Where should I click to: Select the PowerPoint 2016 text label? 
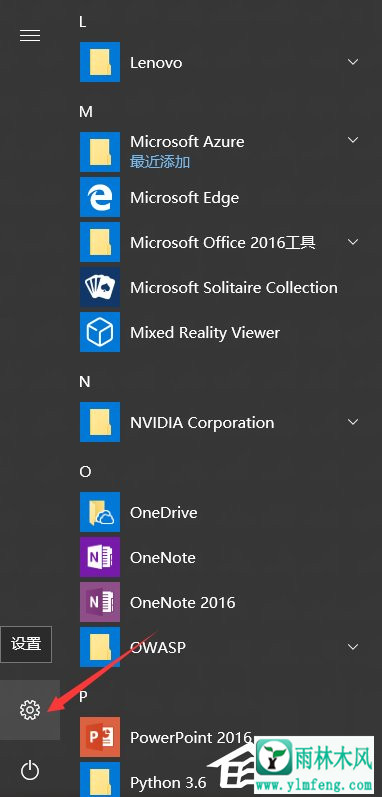coord(190,738)
